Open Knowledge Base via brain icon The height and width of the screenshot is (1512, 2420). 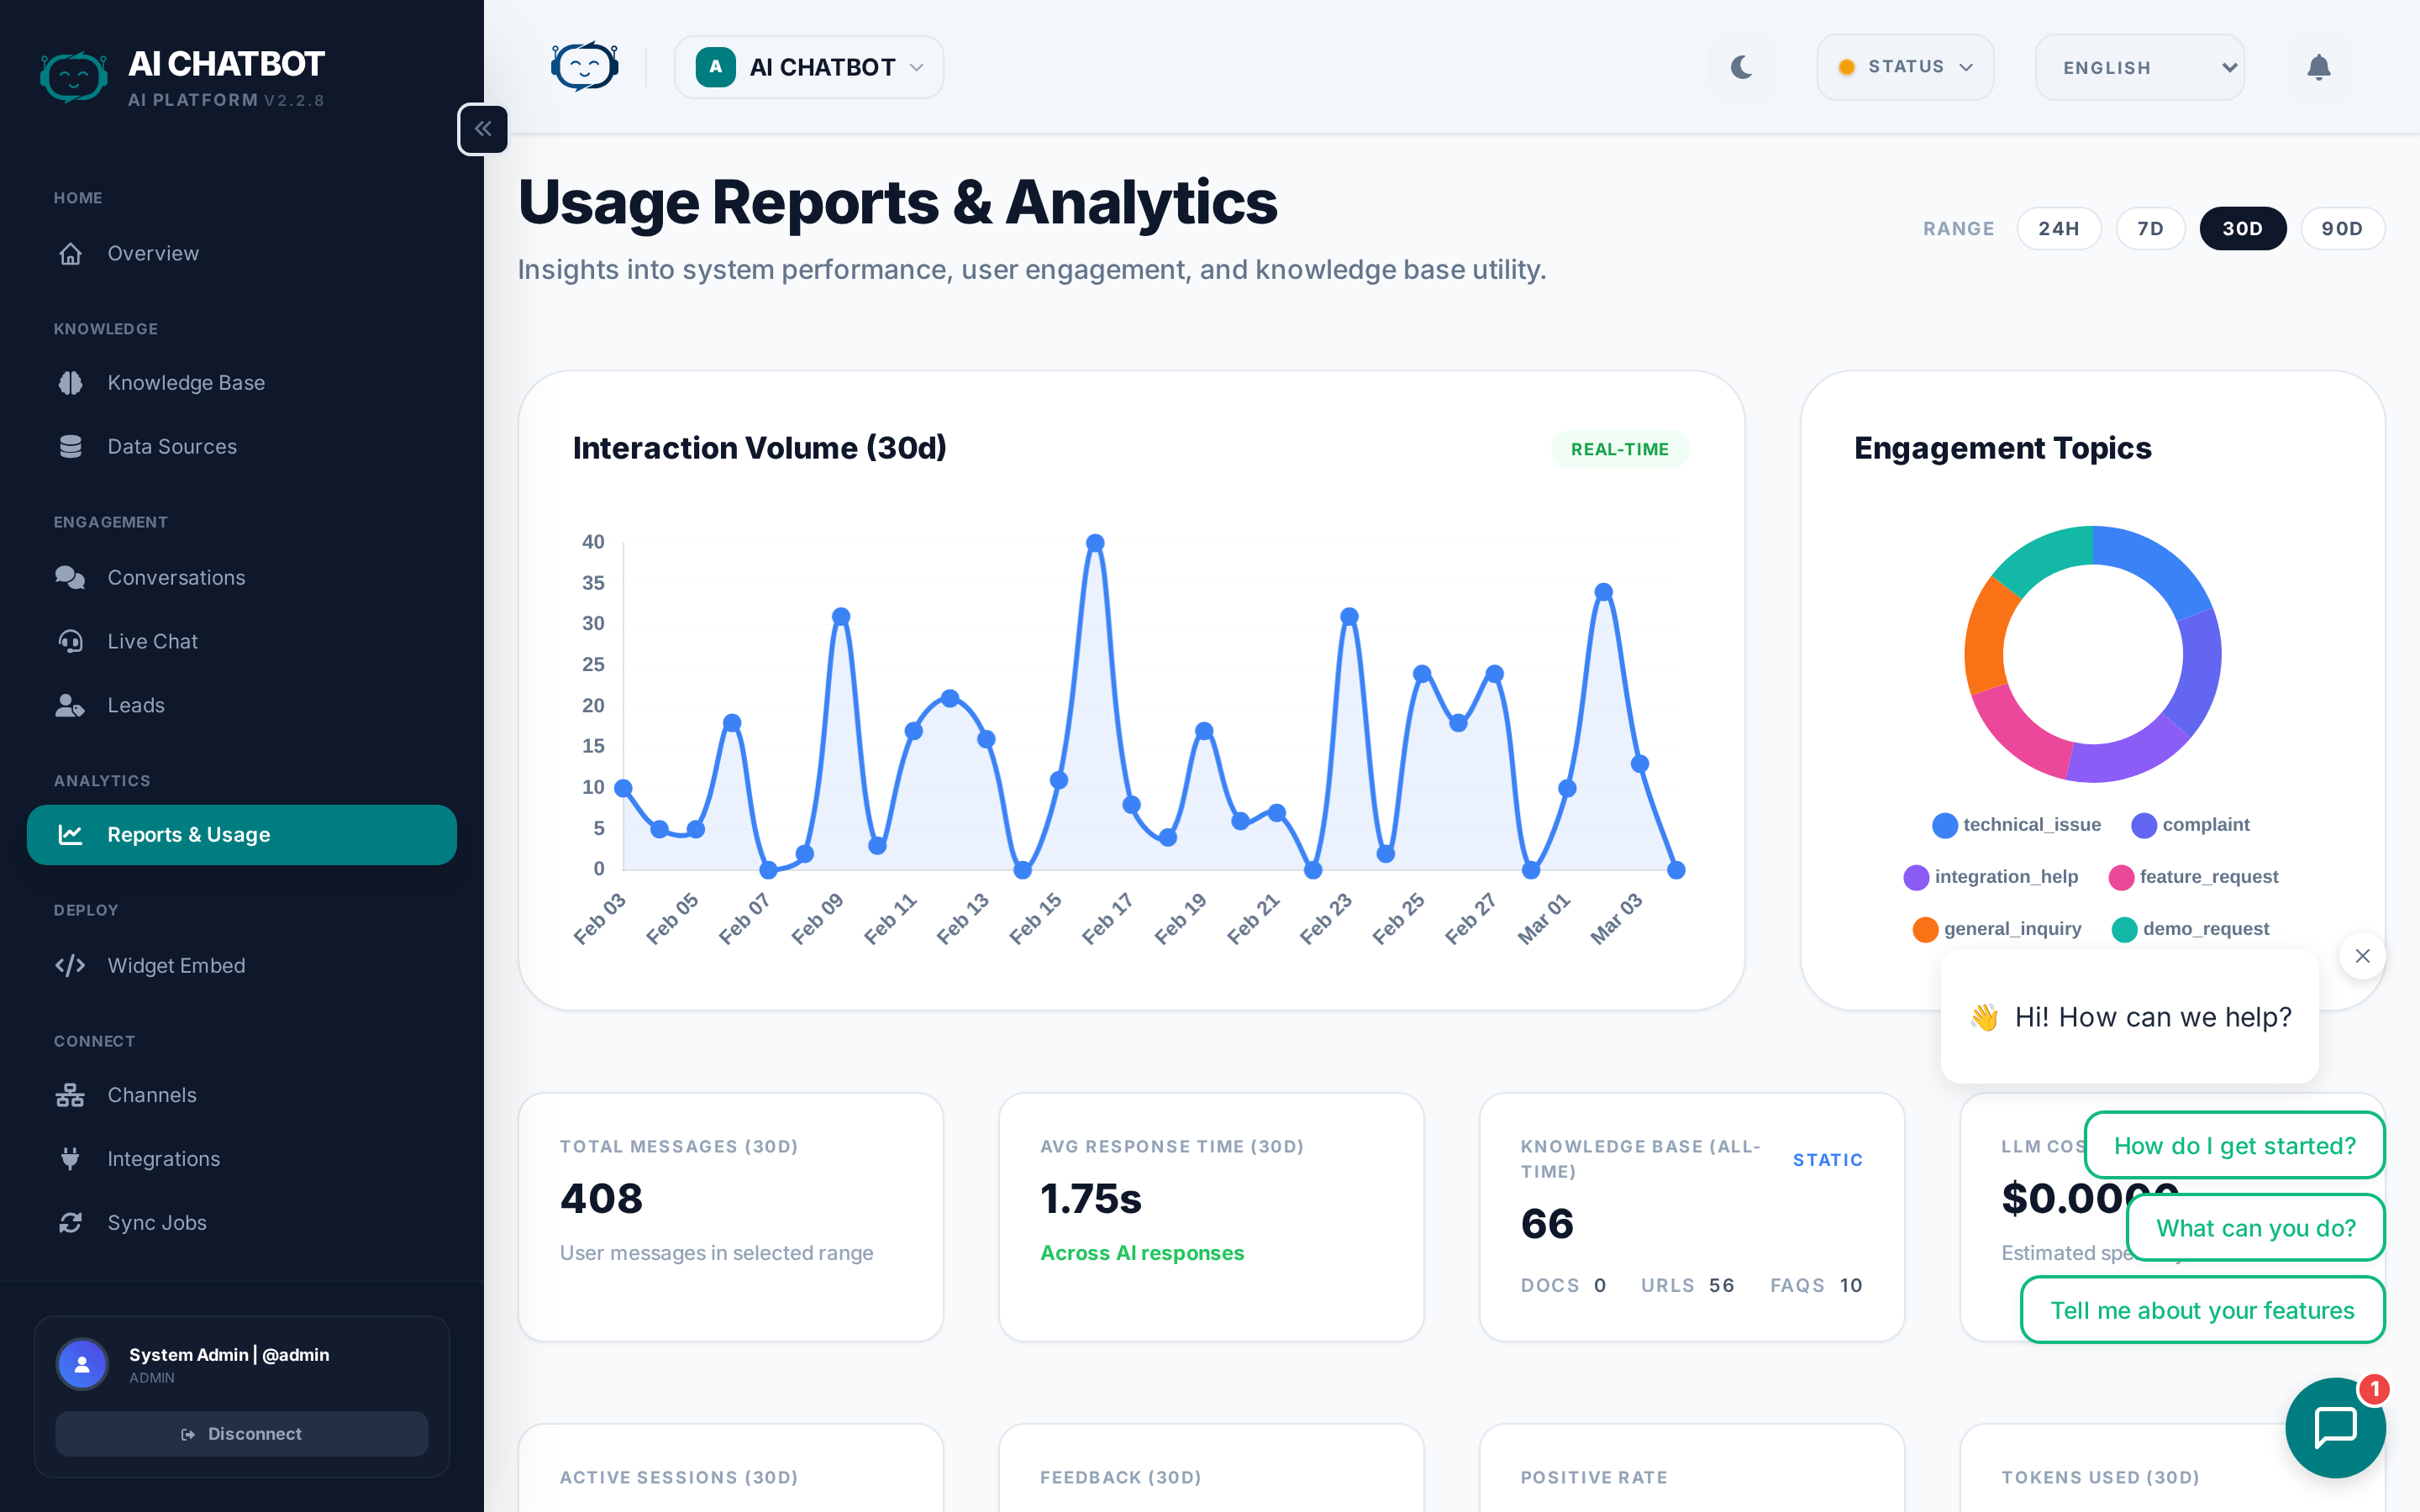click(x=70, y=383)
